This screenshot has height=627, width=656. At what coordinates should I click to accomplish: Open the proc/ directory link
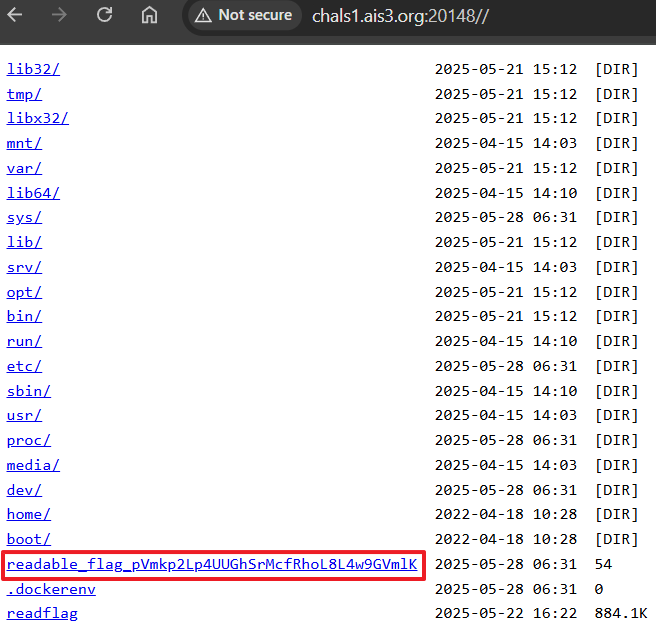[28, 440]
